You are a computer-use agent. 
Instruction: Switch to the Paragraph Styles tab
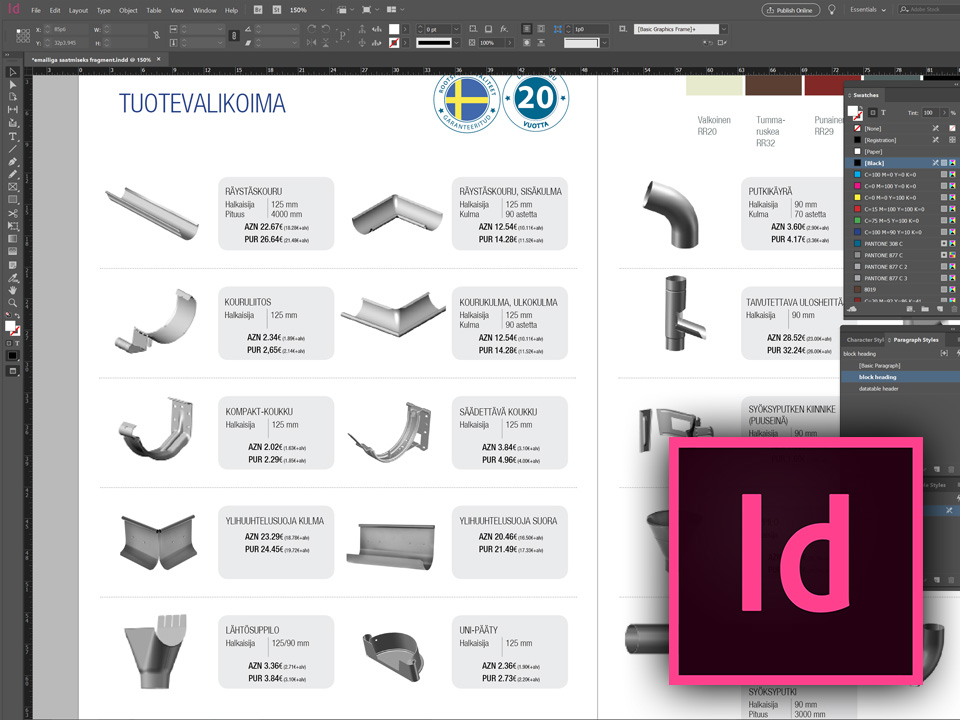coord(915,340)
